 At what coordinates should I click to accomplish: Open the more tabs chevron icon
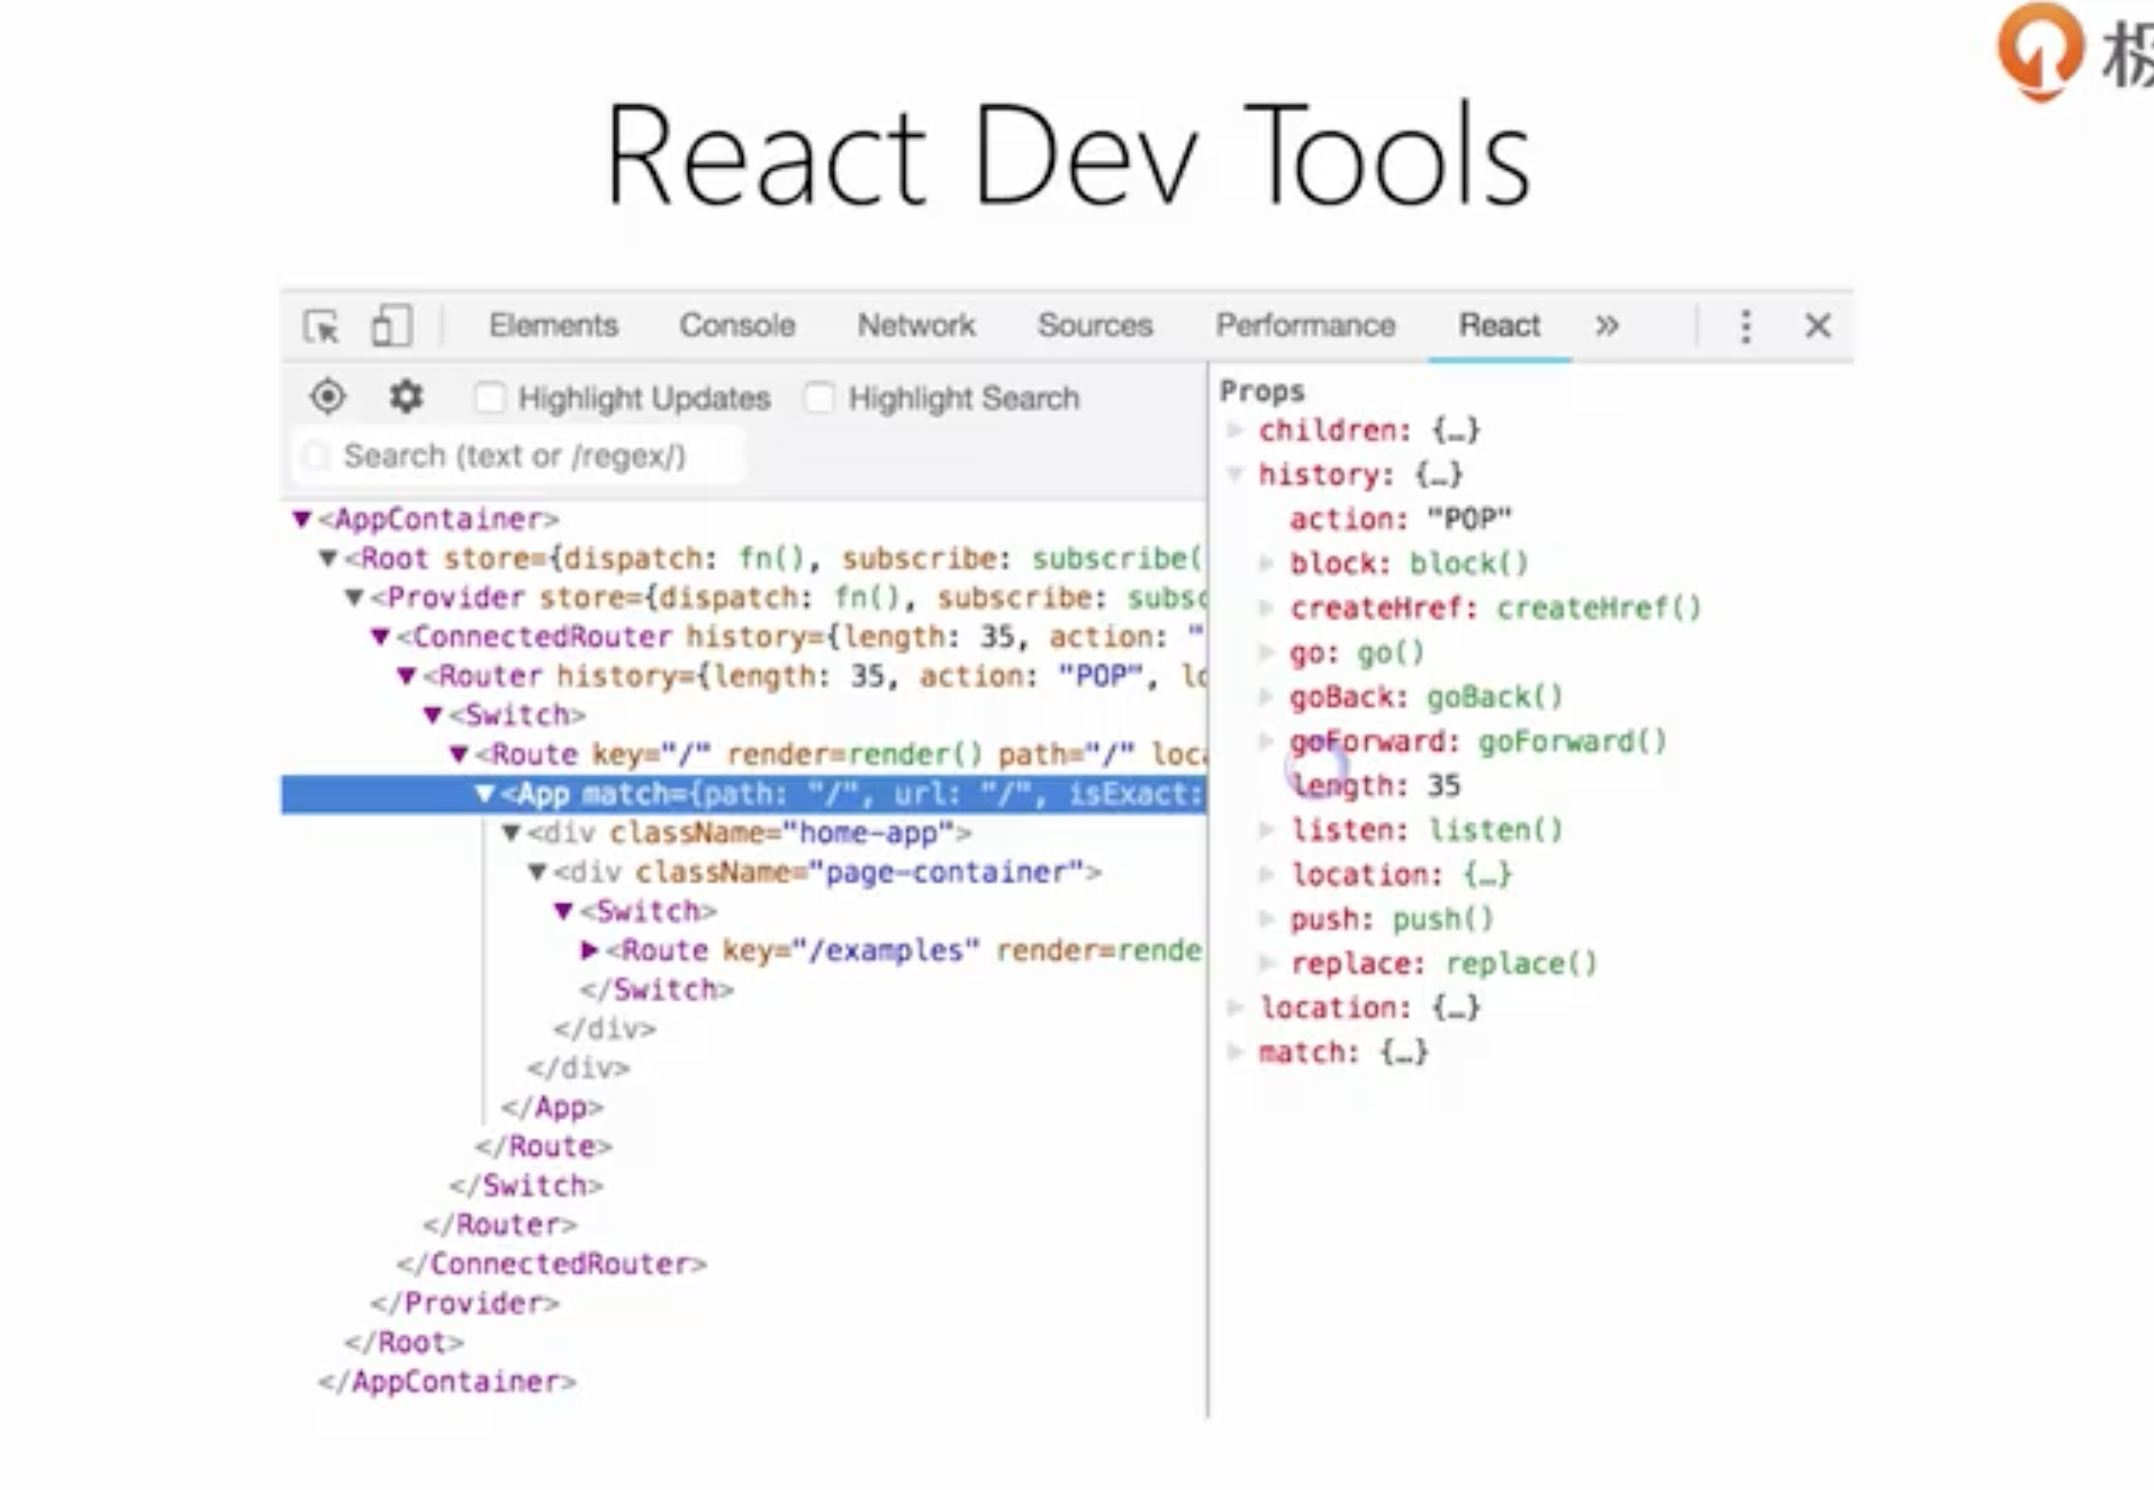(1606, 326)
